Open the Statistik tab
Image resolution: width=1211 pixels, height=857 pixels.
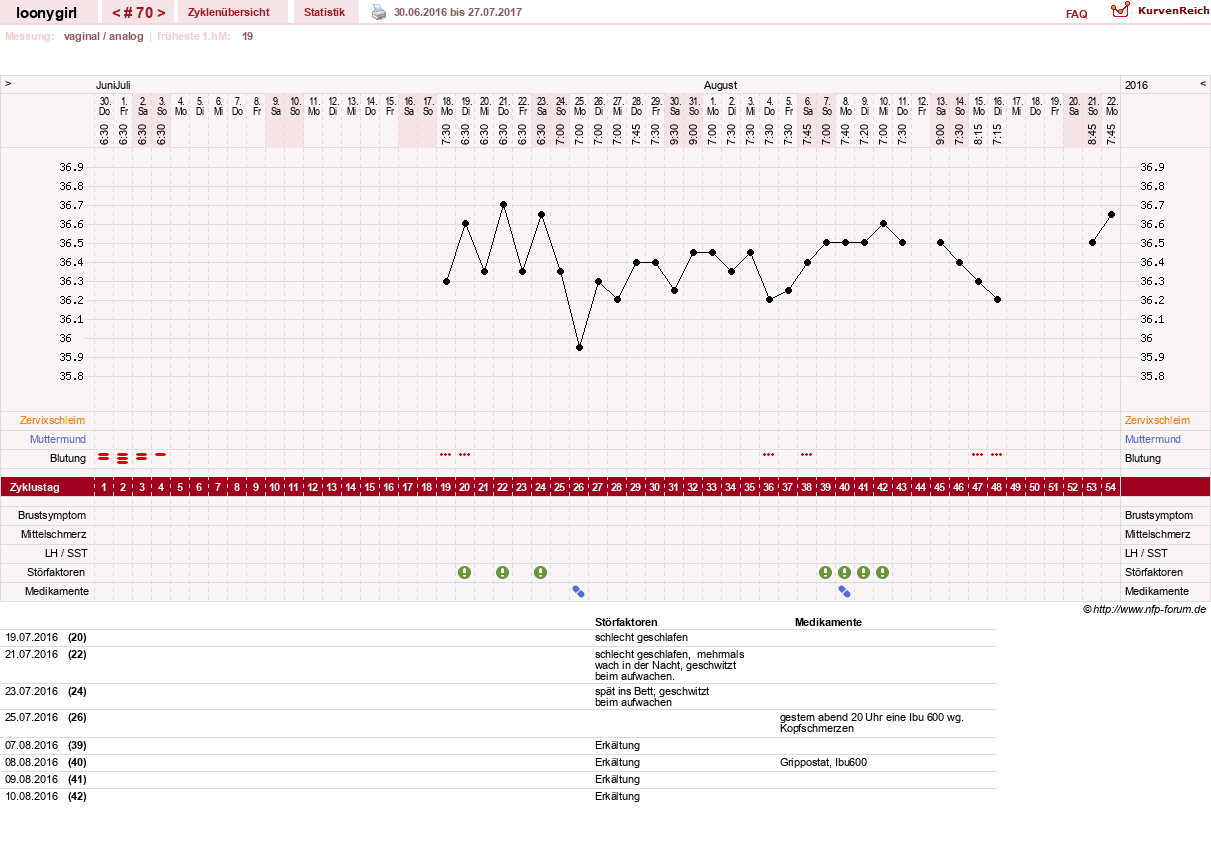(325, 12)
